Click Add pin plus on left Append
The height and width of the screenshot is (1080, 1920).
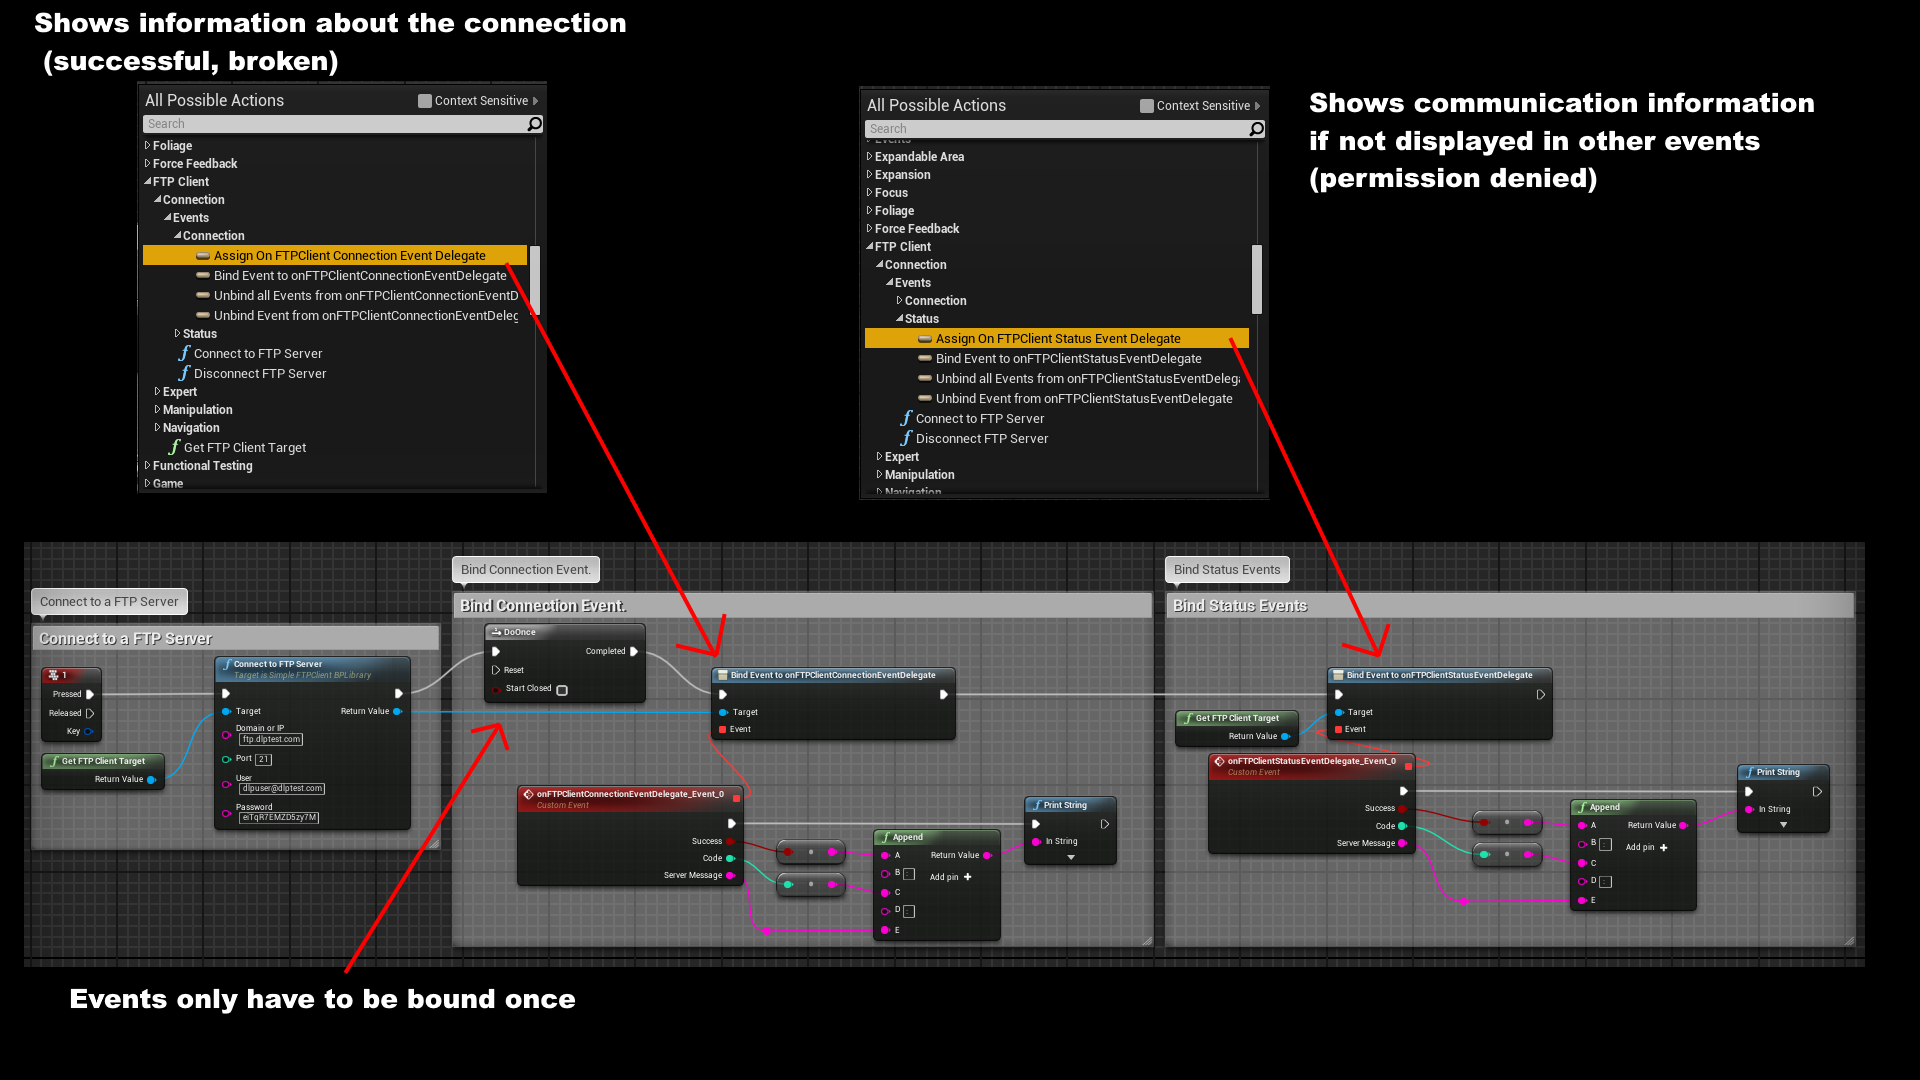pyautogui.click(x=967, y=877)
